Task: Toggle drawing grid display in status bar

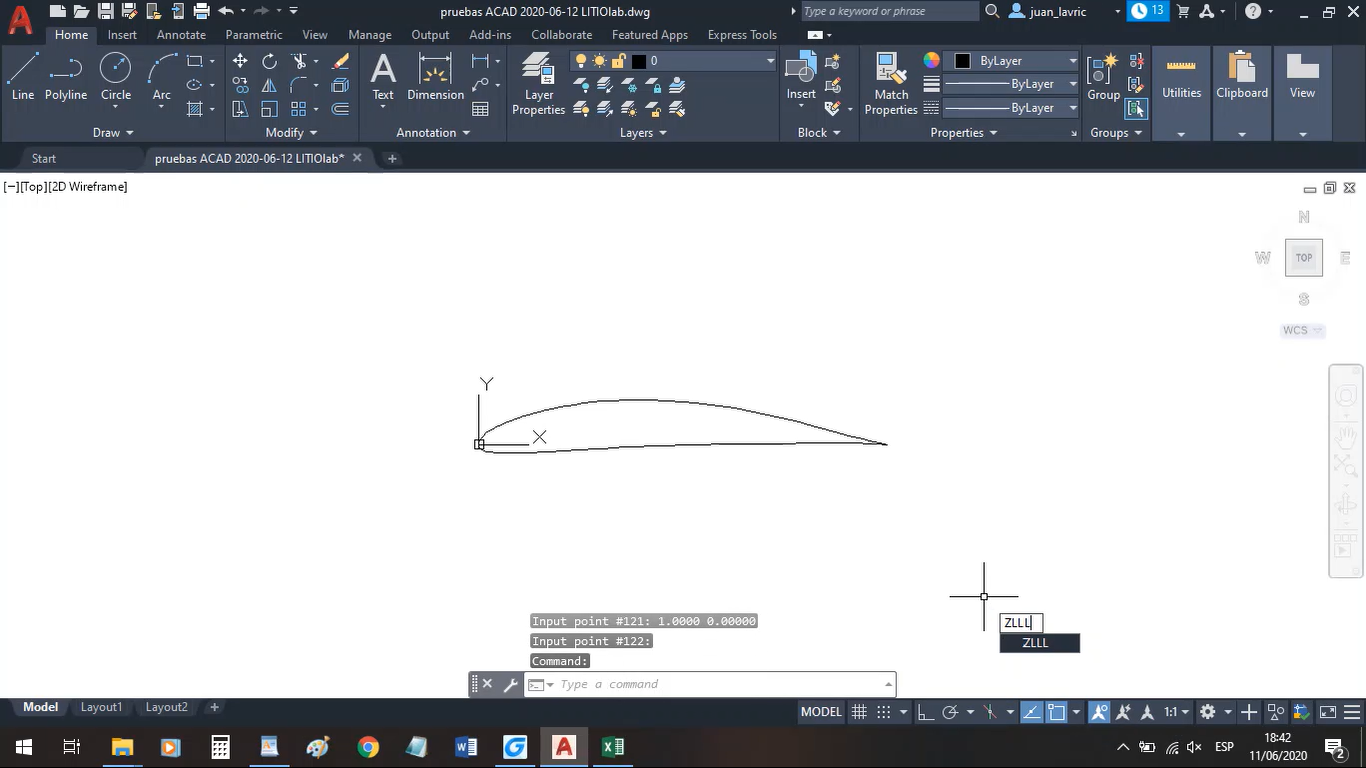Action: (x=859, y=712)
